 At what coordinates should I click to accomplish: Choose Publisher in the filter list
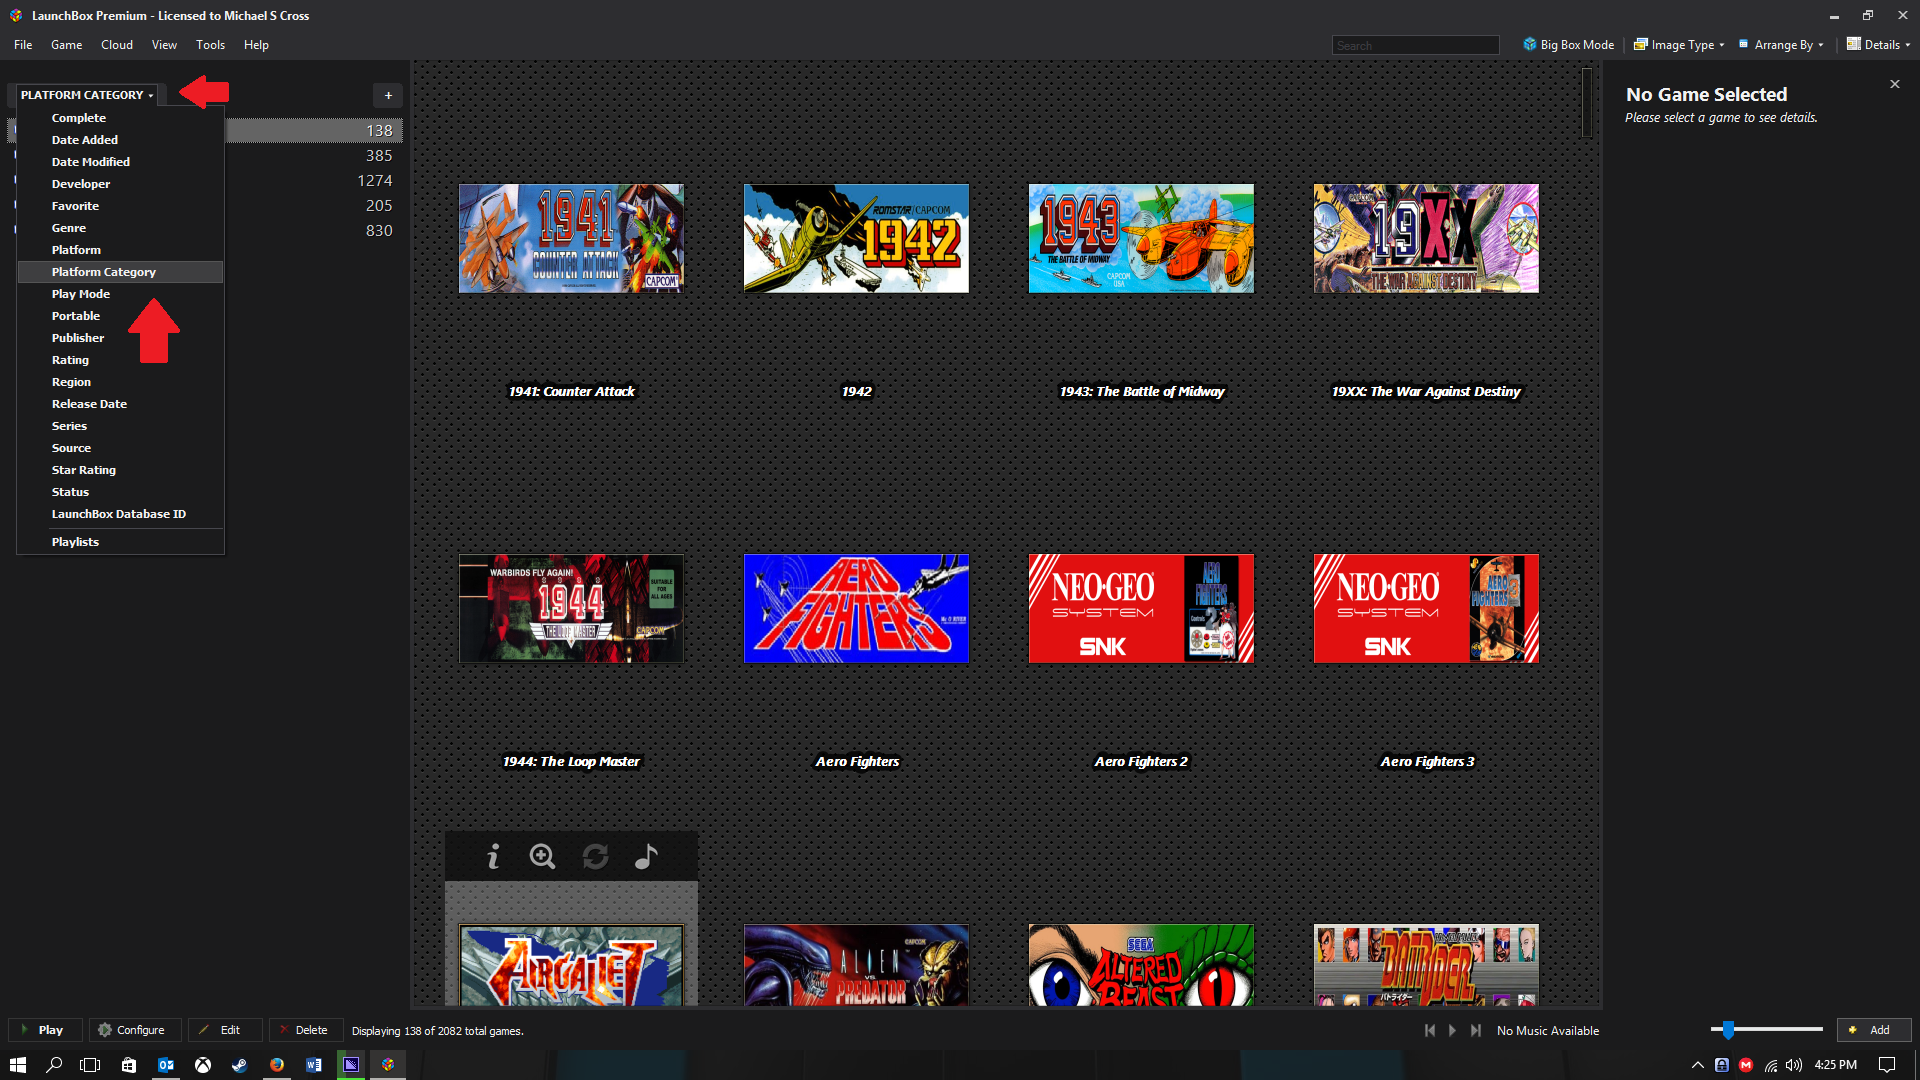pos(120,338)
